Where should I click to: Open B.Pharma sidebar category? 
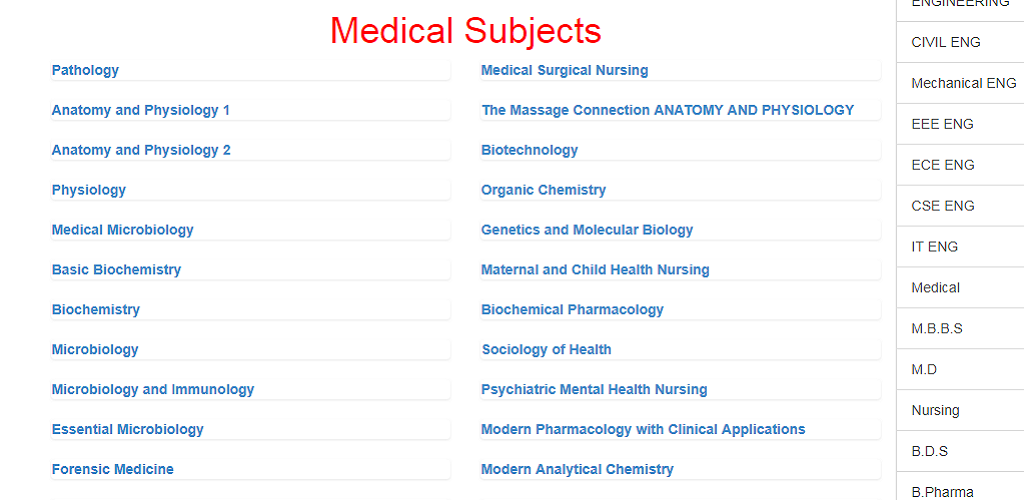point(960,486)
